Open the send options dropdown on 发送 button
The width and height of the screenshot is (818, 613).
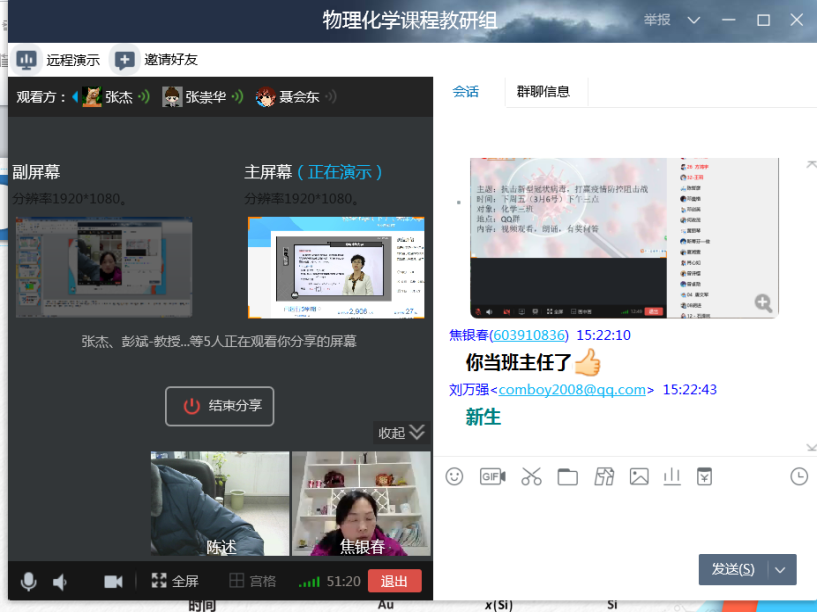tap(780, 568)
